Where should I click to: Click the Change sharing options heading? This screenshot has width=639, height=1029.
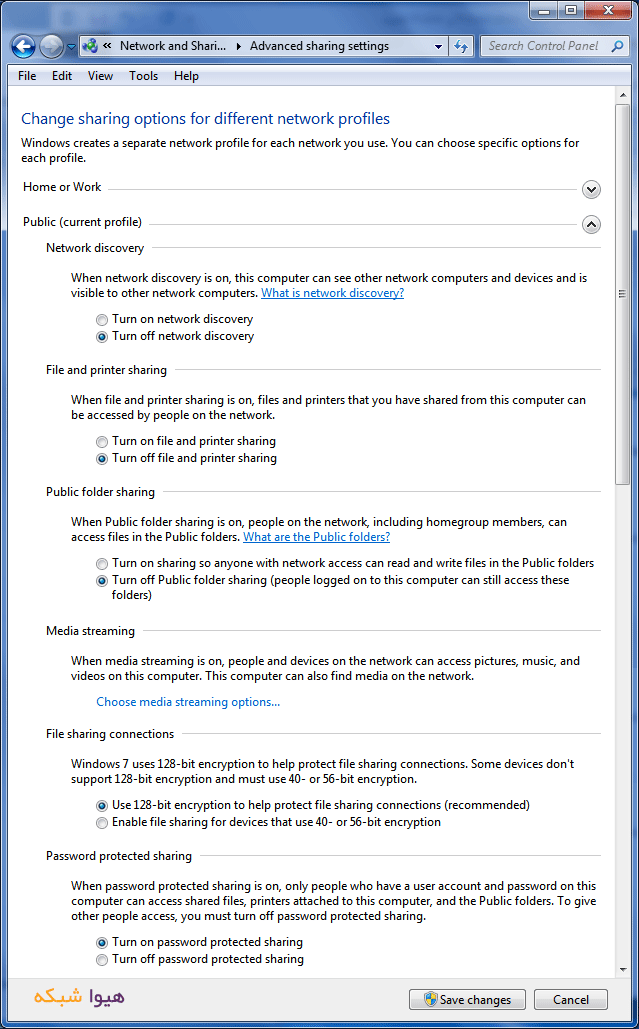pos(205,119)
